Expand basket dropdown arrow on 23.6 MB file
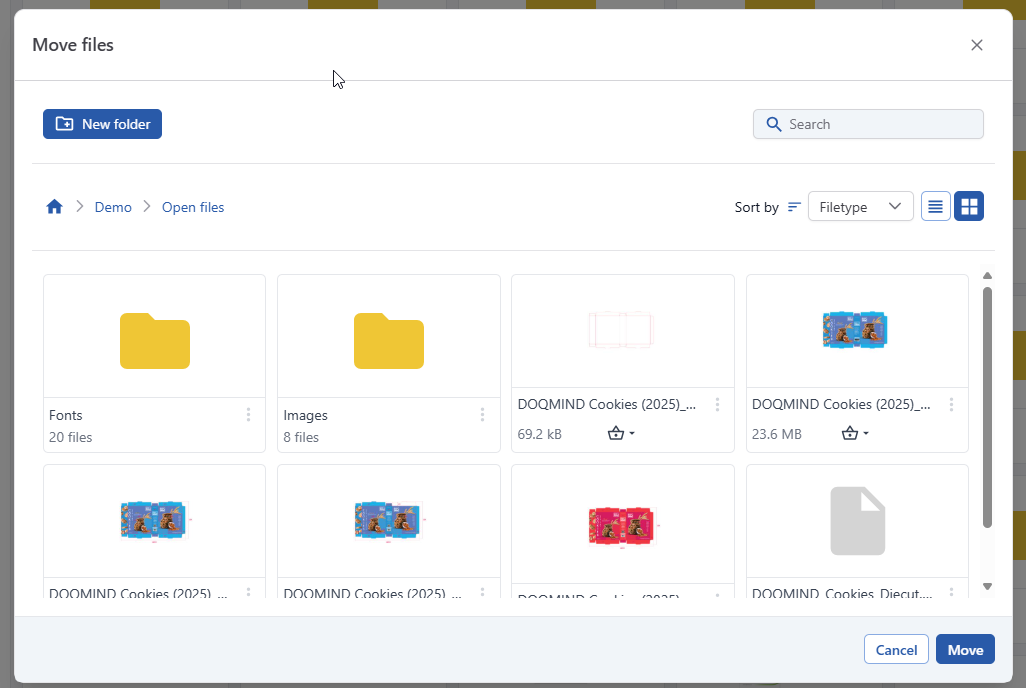 pos(866,434)
